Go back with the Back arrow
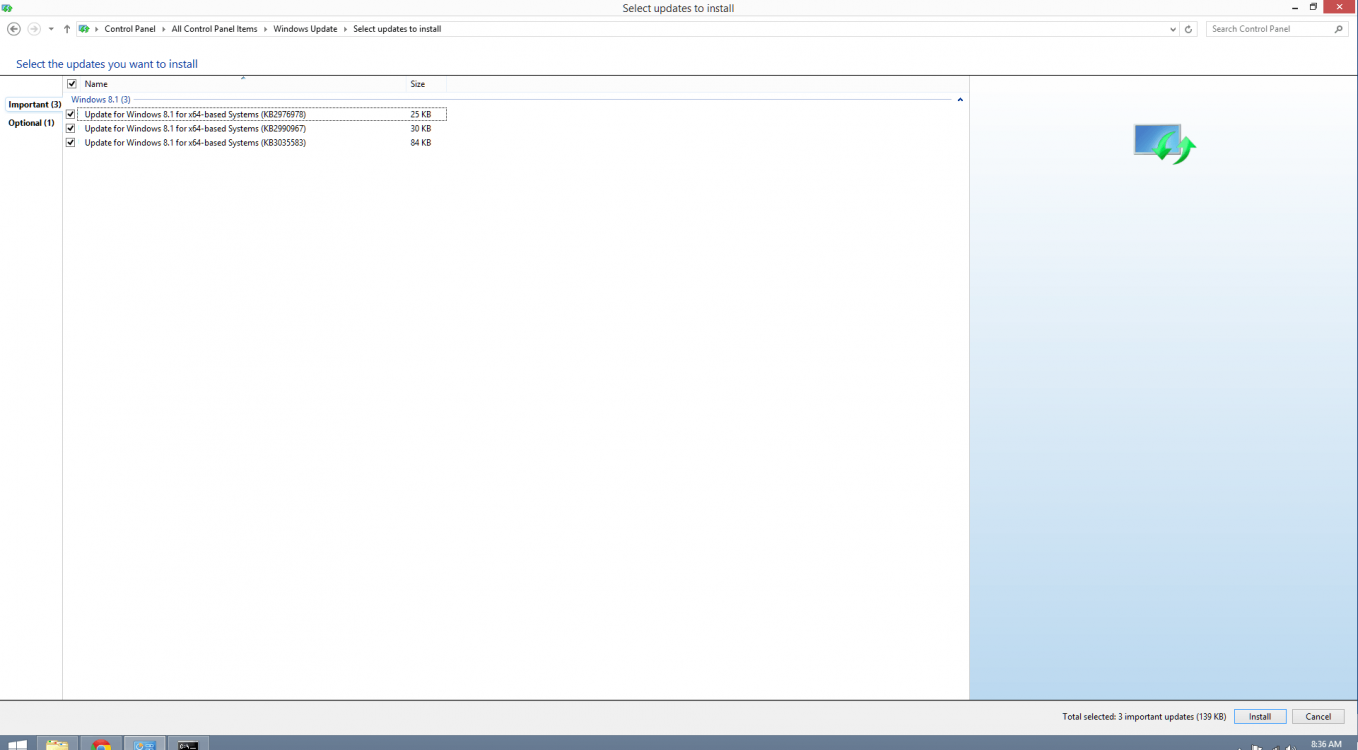The height and width of the screenshot is (750, 1358). pyautogui.click(x=13, y=29)
